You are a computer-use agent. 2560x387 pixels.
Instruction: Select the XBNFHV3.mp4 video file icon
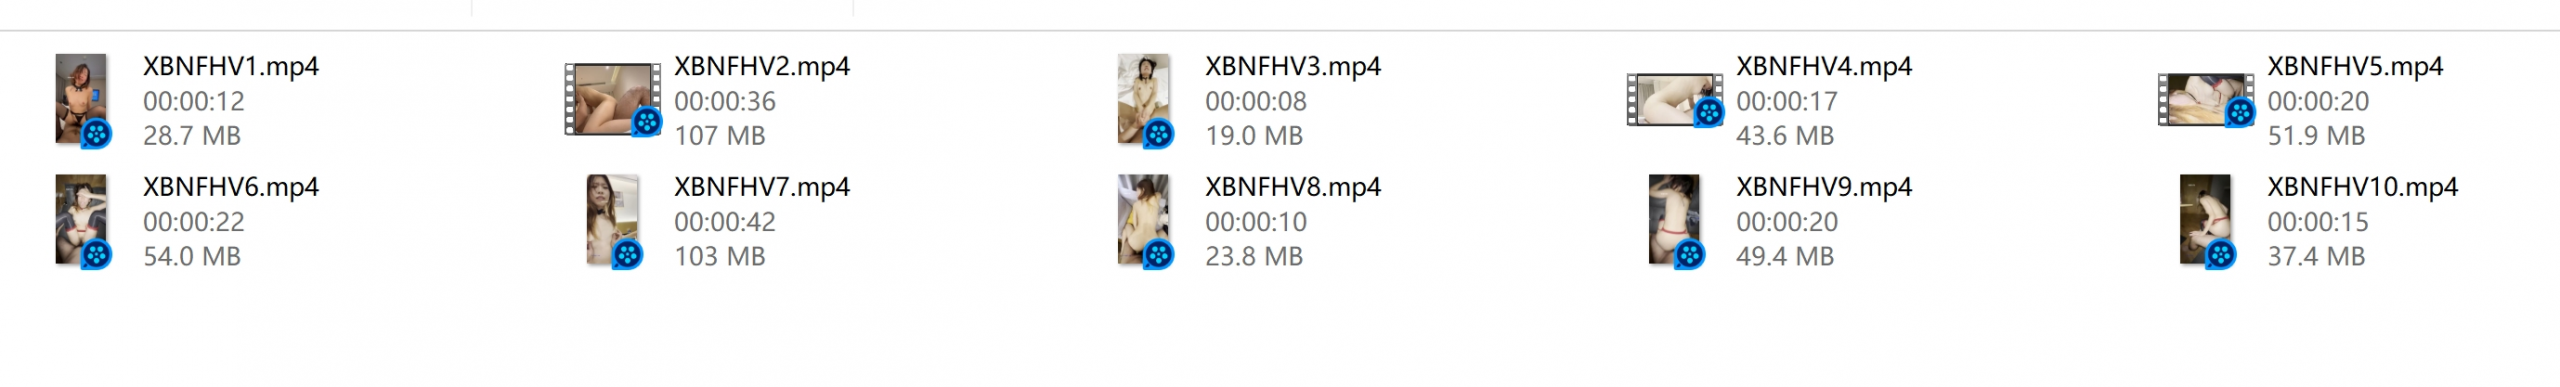(1144, 100)
